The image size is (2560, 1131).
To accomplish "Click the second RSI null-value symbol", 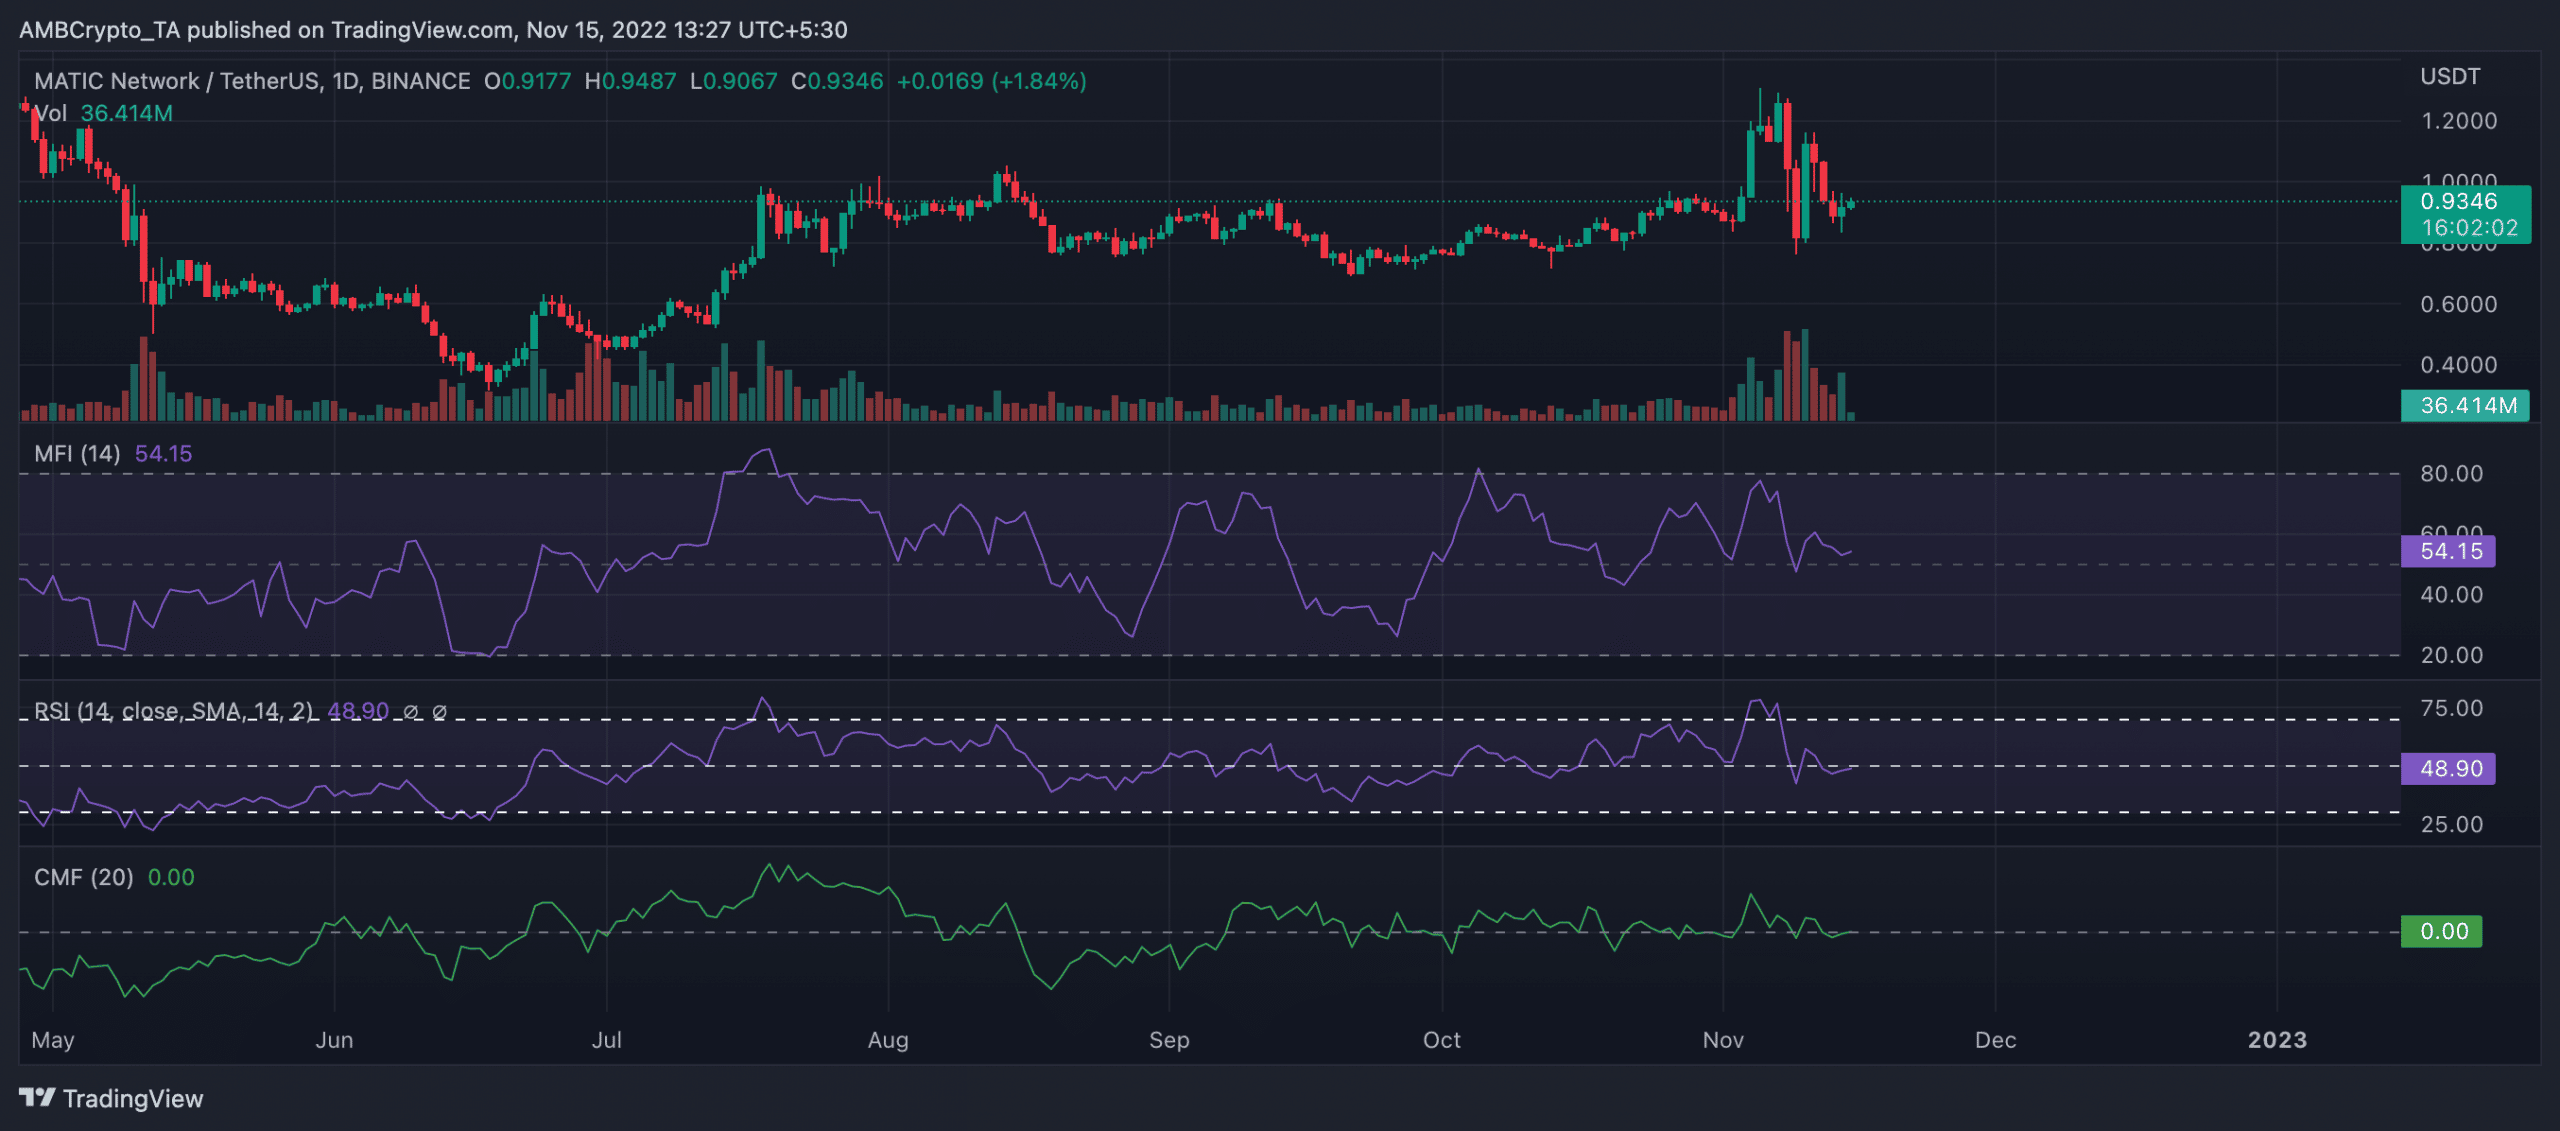I will 439,712.
